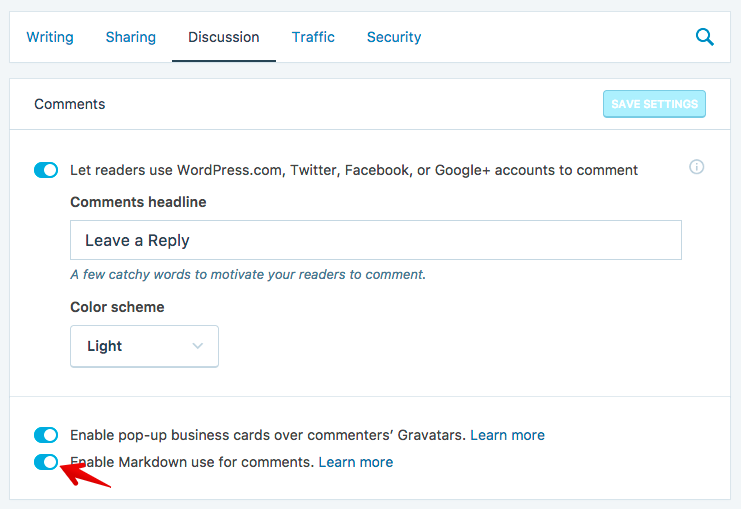Click the Enable Markdown use for comments label
The width and height of the screenshot is (741, 509).
[x=192, y=462]
